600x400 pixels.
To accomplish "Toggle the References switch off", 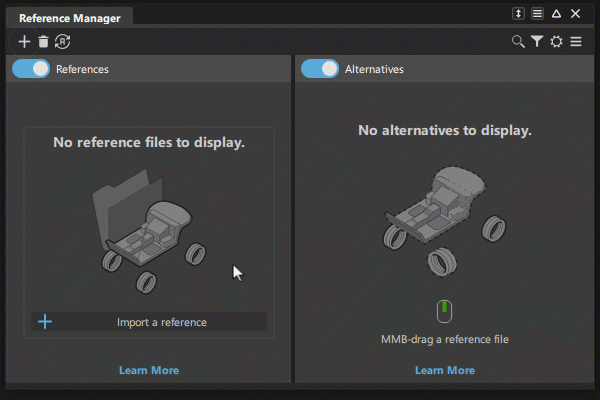I will [x=31, y=69].
